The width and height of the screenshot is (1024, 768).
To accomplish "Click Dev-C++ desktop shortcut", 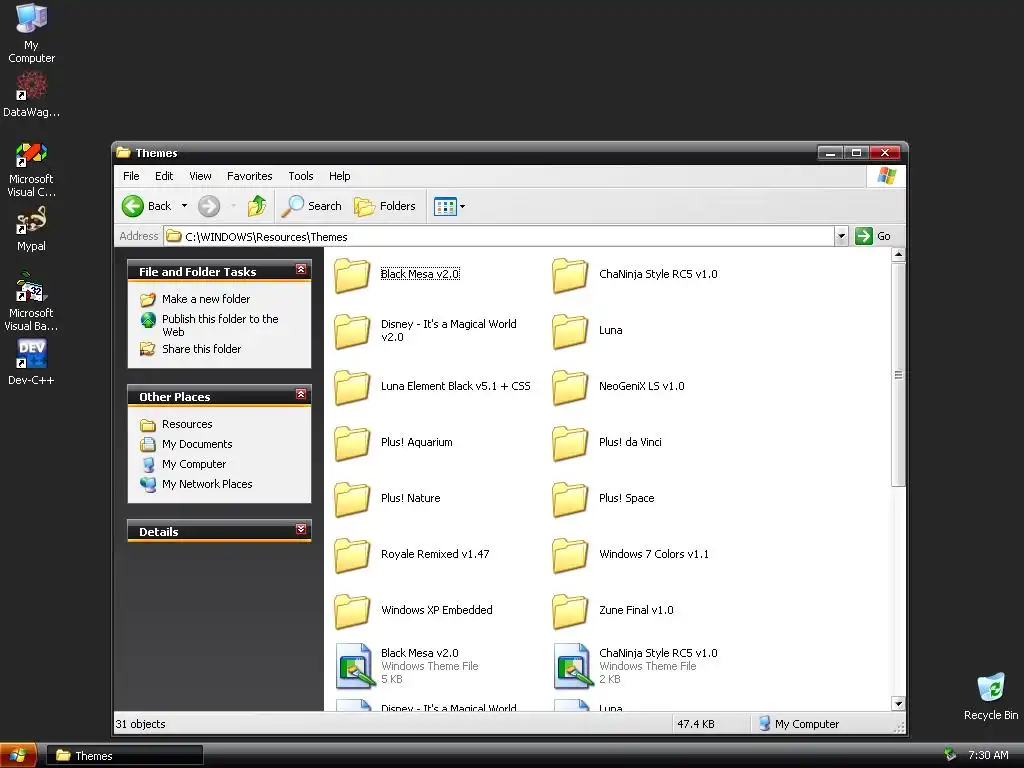I will pos(31,362).
